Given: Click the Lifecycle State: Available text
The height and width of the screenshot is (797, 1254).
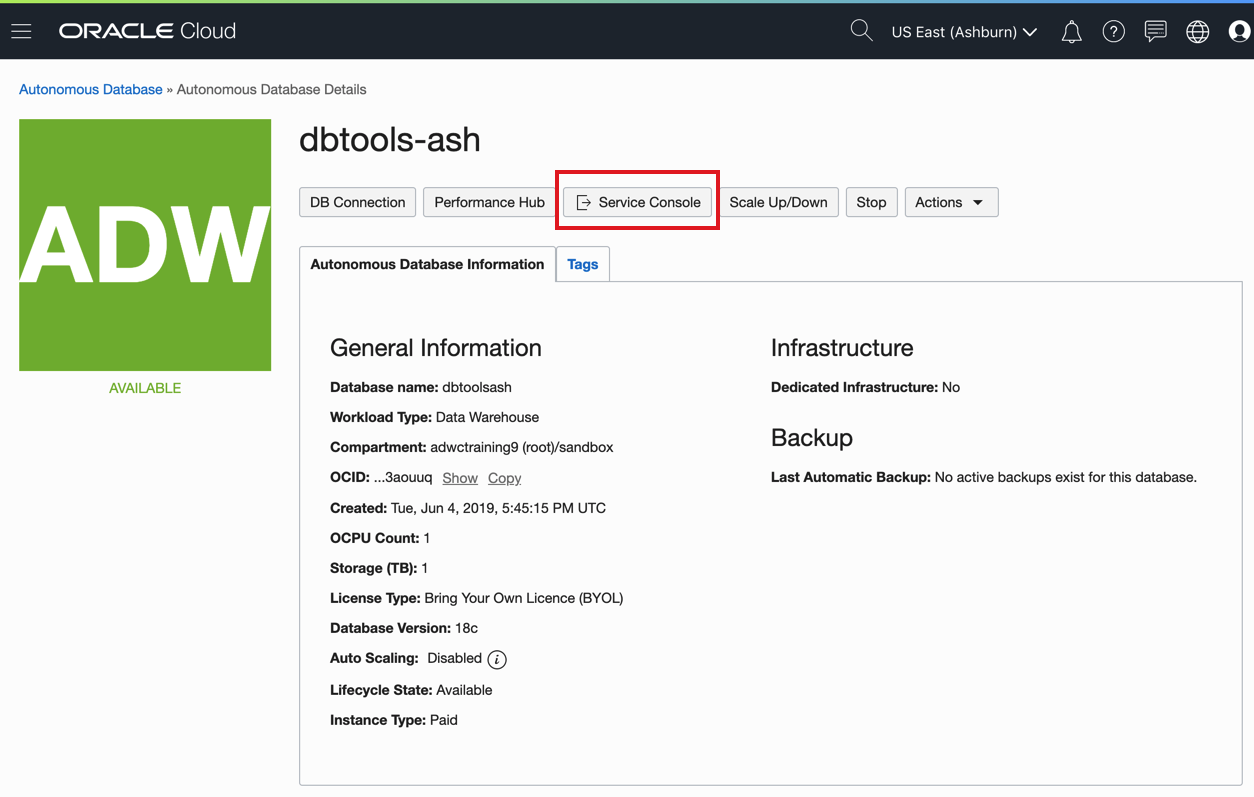Looking at the screenshot, I should coord(411,690).
